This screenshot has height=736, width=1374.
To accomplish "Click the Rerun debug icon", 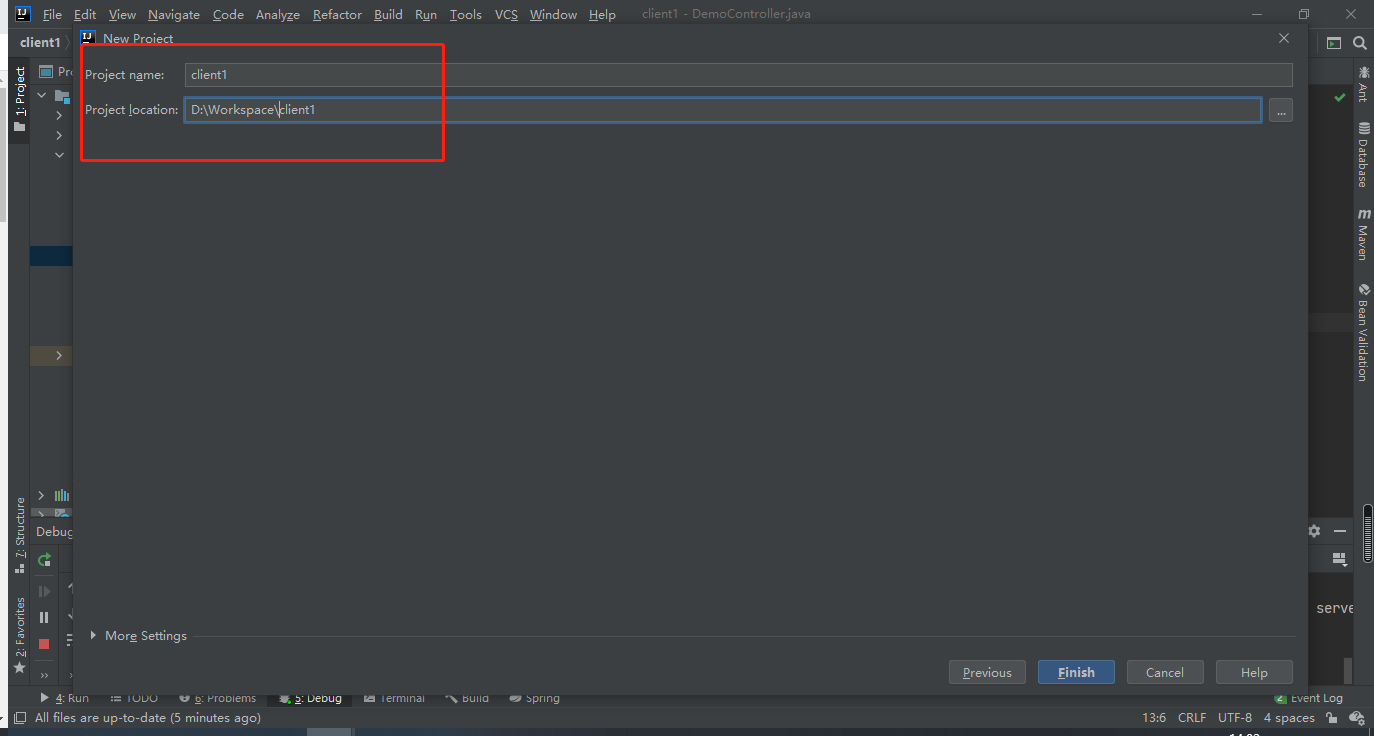I will (44, 560).
